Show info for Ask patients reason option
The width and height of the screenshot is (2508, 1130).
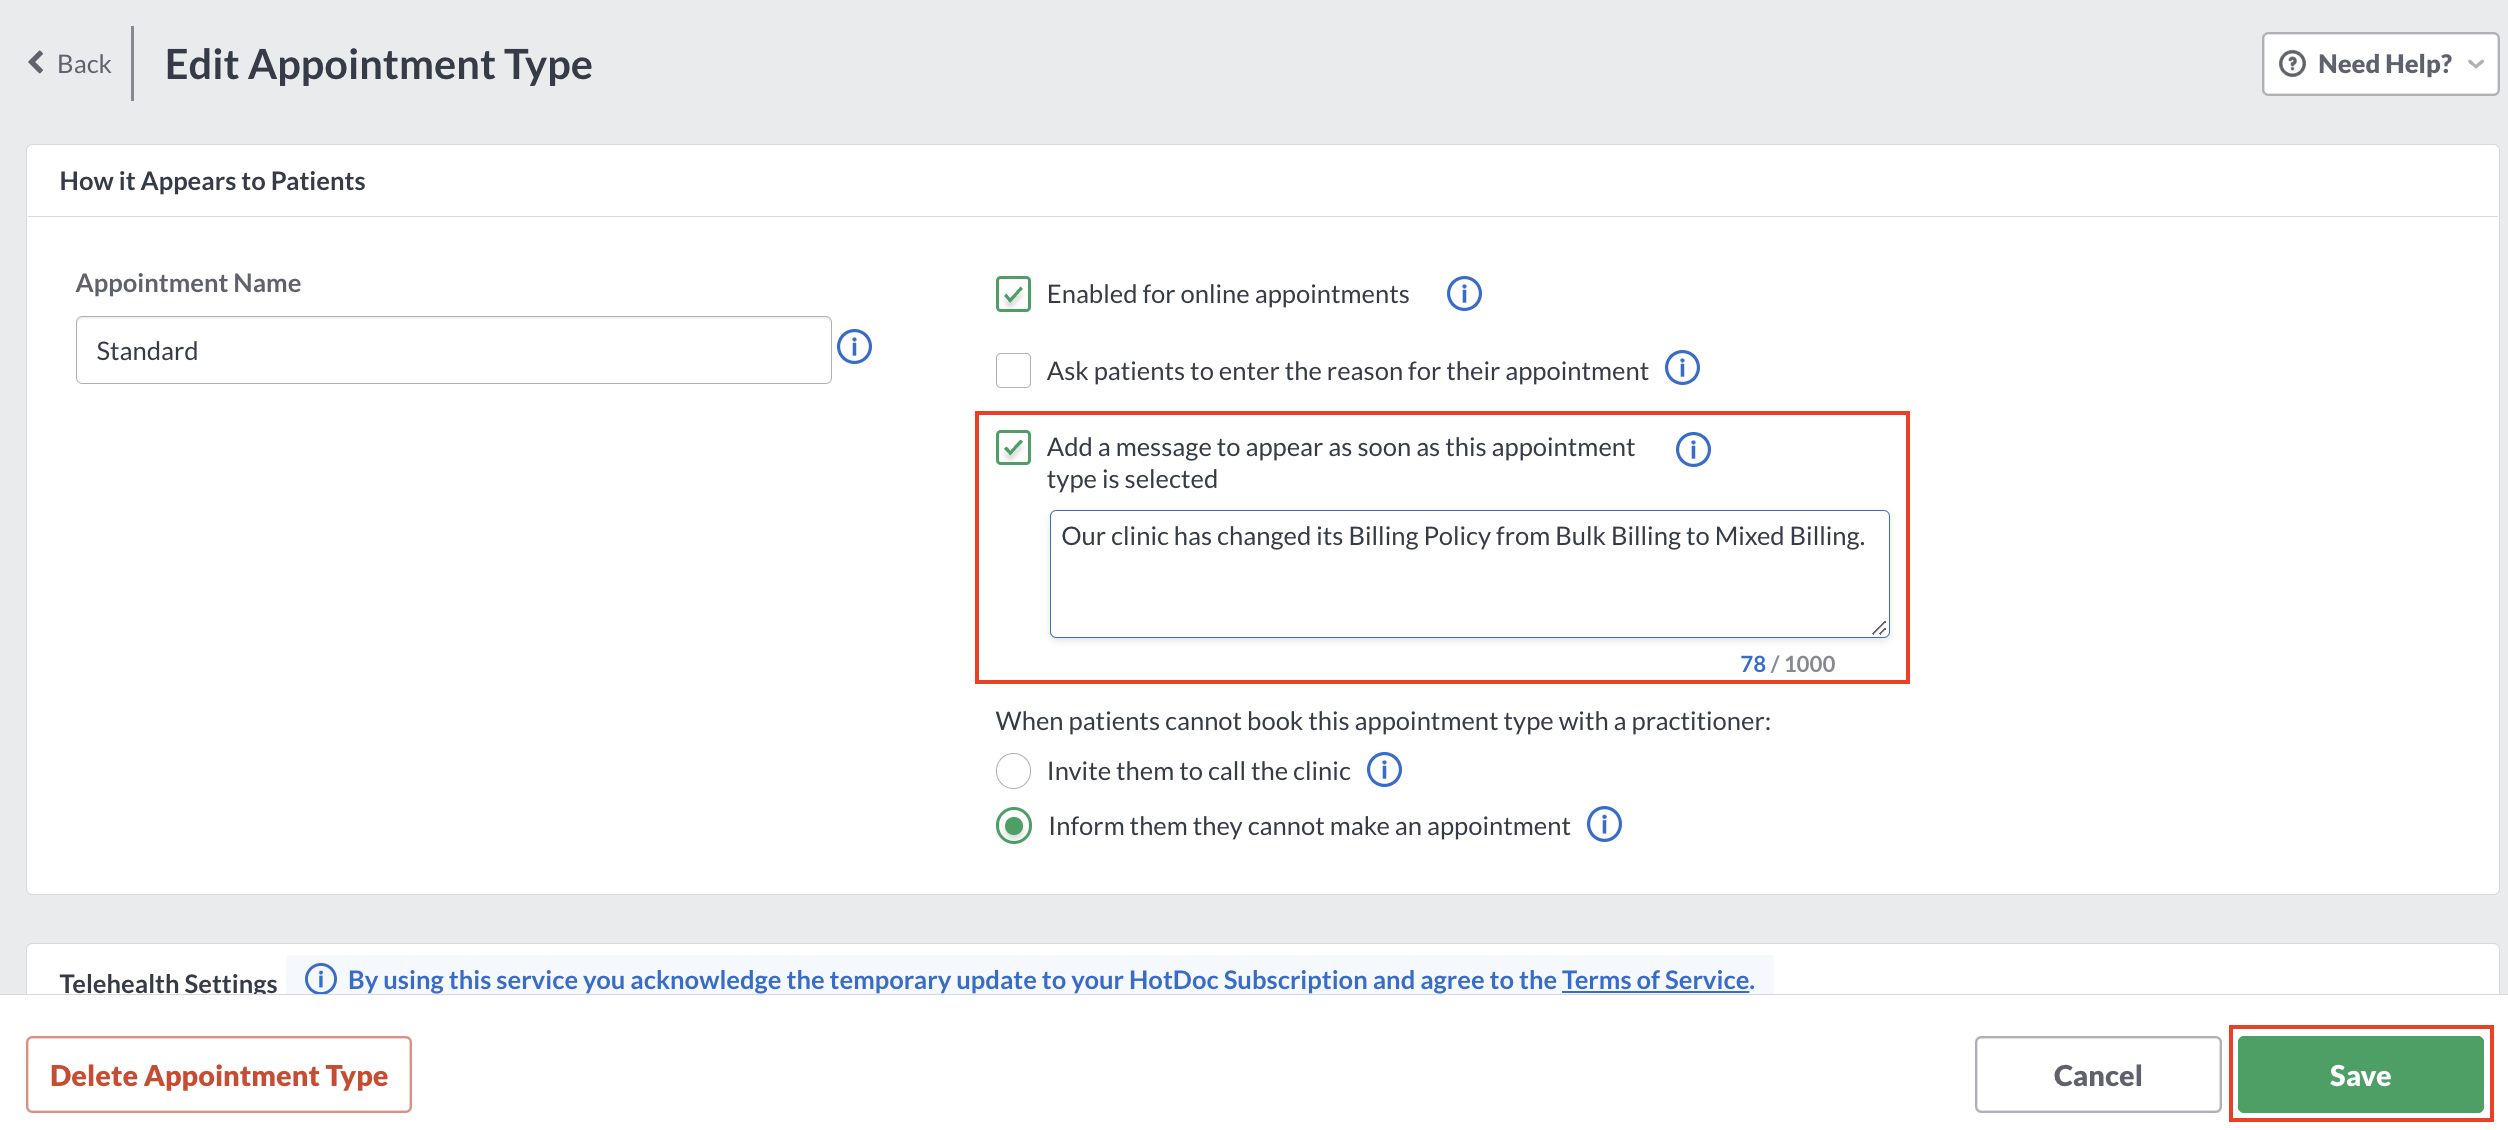1682,368
